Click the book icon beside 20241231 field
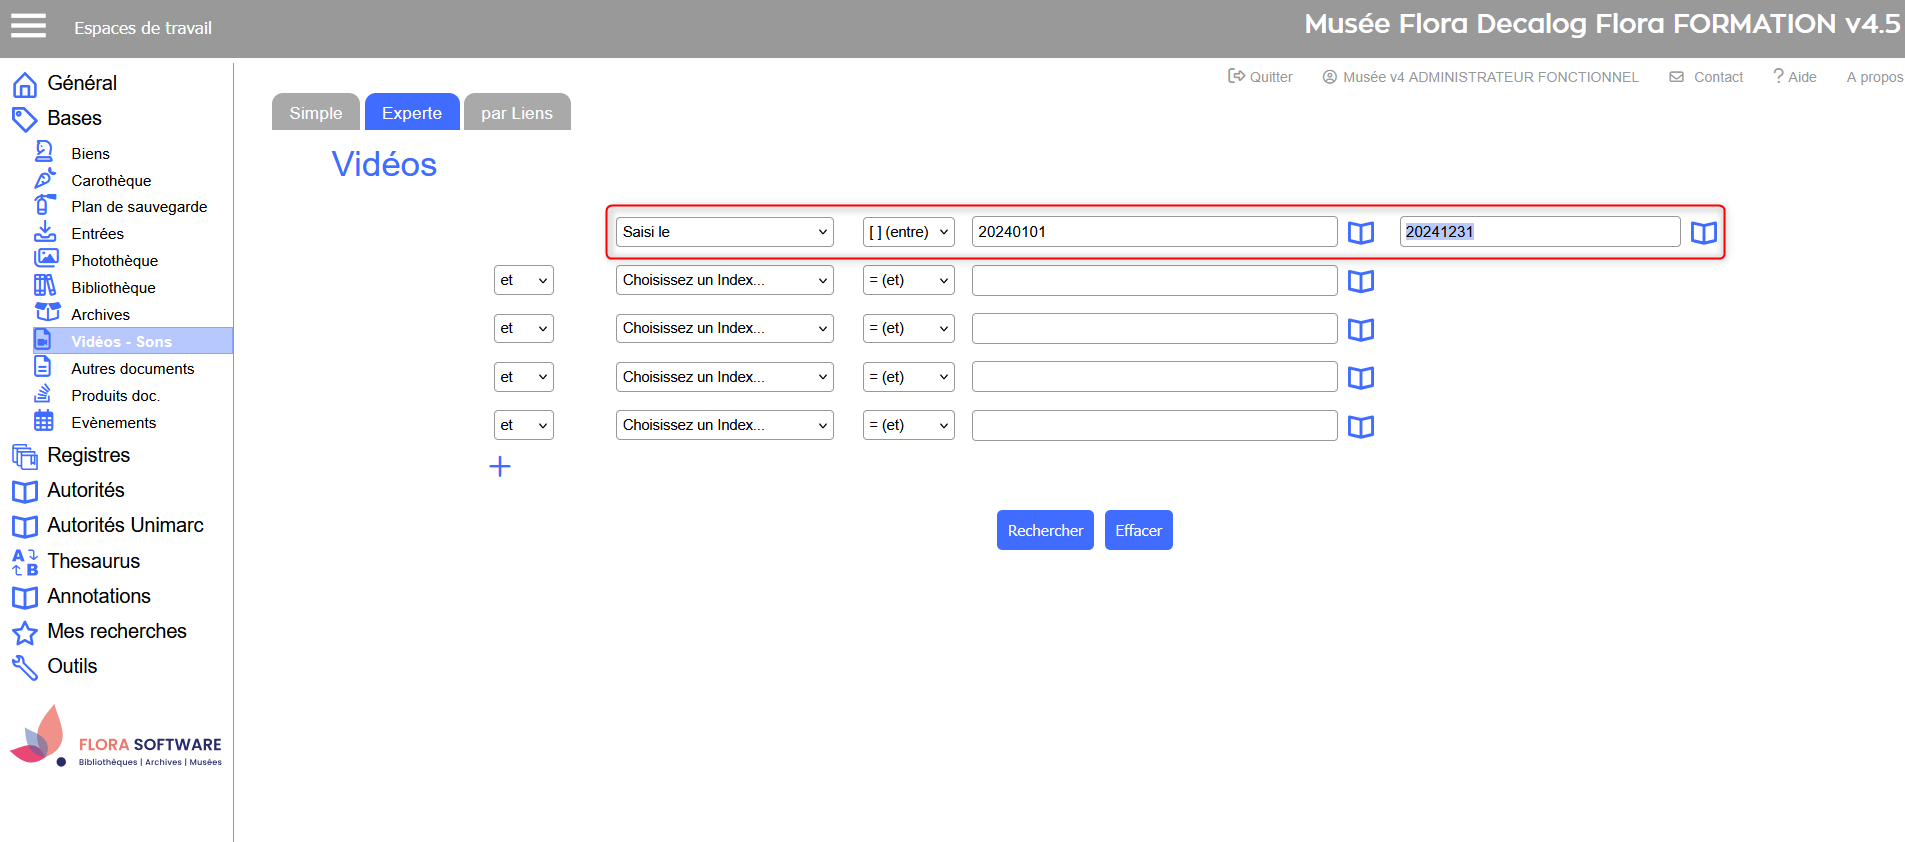Image resolution: width=1905 pixels, height=842 pixels. 1703,233
